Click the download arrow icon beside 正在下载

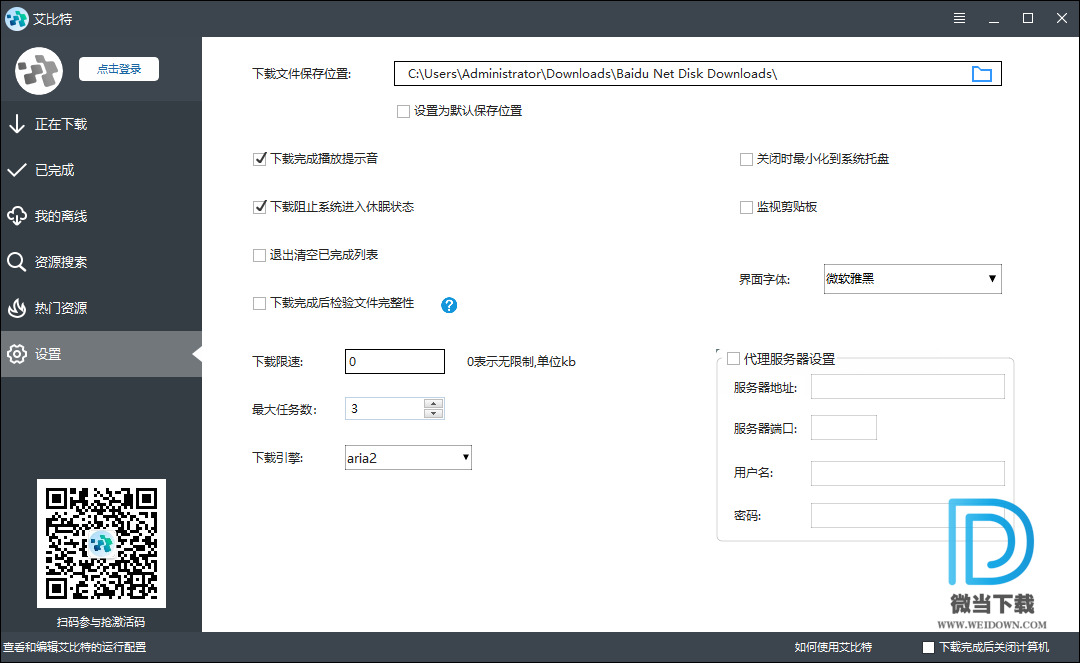(x=17, y=124)
